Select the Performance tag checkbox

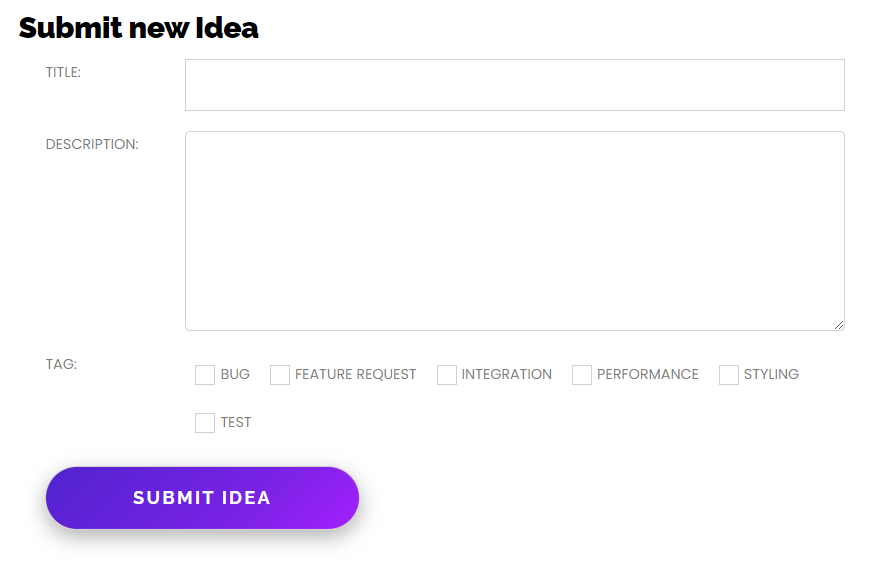tap(582, 375)
